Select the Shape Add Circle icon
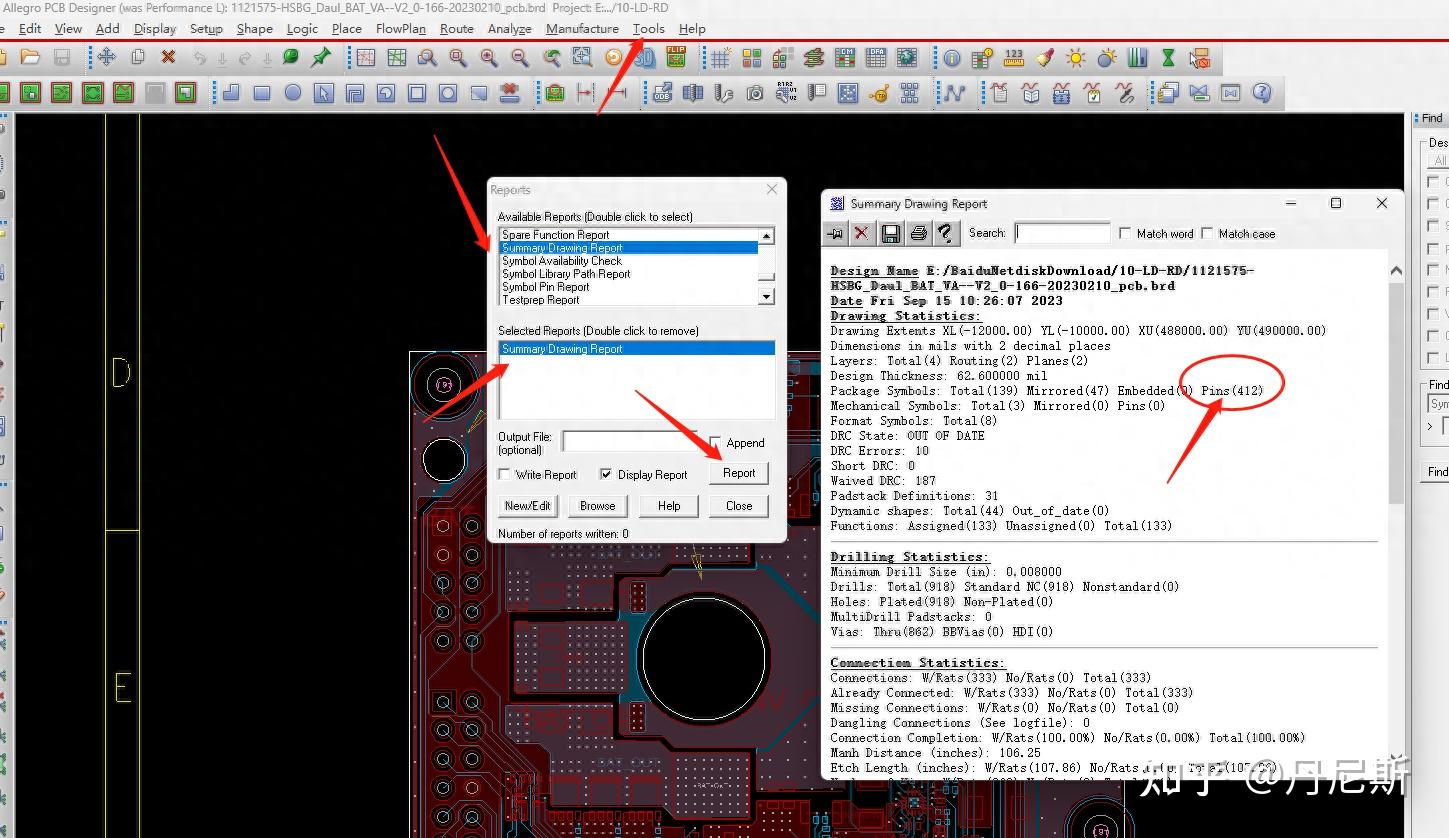The image size is (1449, 838). coord(293,93)
